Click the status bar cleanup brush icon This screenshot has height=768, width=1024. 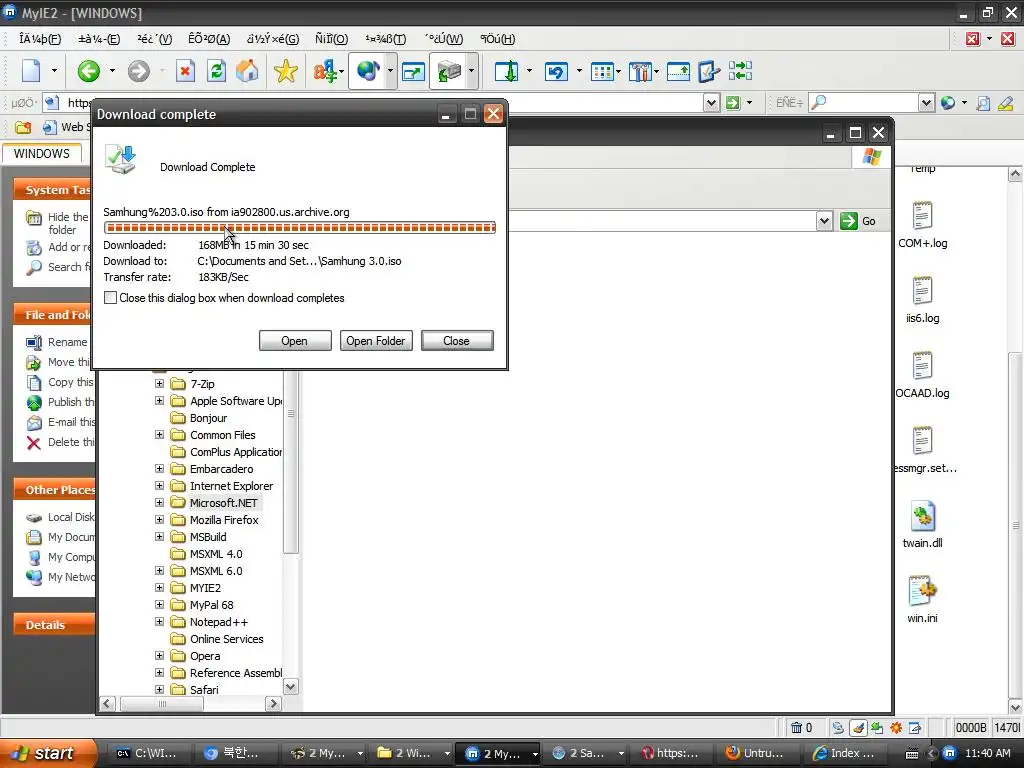tap(858, 728)
